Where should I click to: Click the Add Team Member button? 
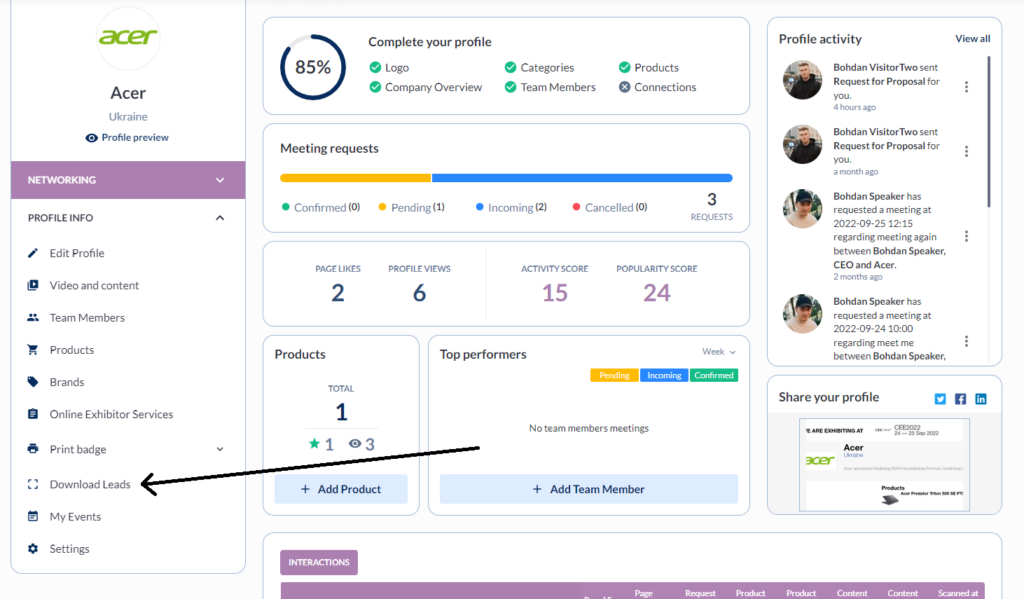pyautogui.click(x=588, y=489)
